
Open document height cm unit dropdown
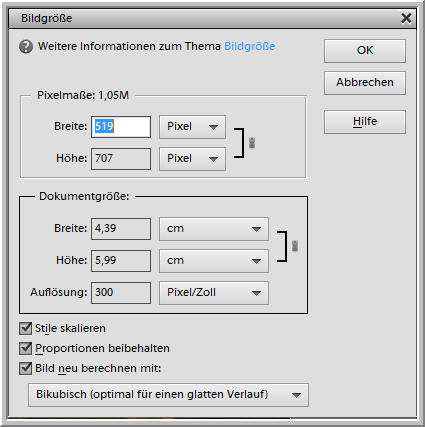[x=214, y=261]
